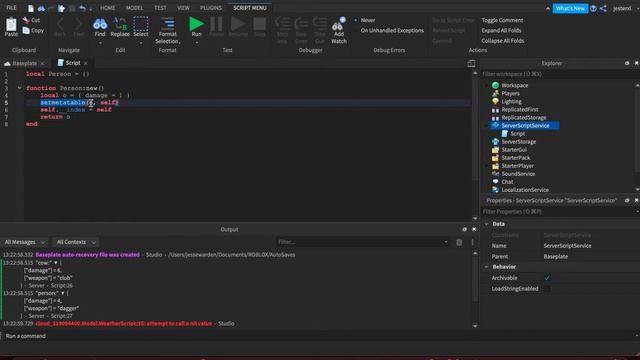
Task: Open Find with the binoculars icon
Action: [x=100, y=24]
